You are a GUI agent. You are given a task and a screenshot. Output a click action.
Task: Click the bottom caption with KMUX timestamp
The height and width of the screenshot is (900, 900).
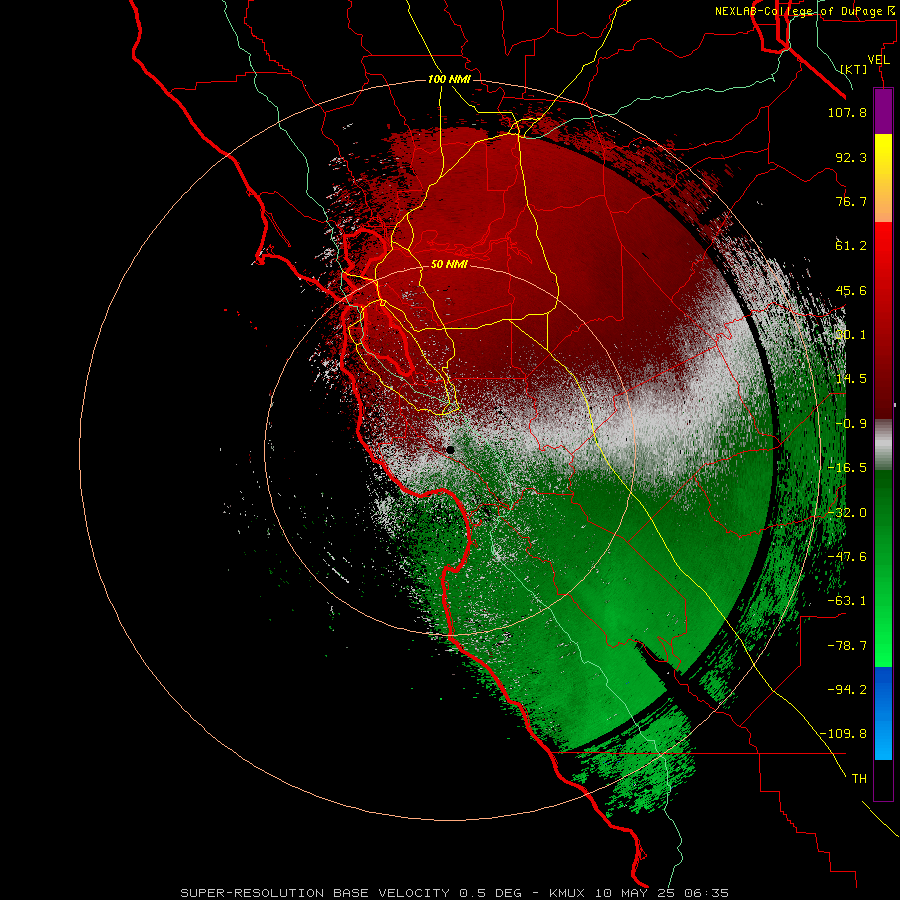[x=455, y=893]
